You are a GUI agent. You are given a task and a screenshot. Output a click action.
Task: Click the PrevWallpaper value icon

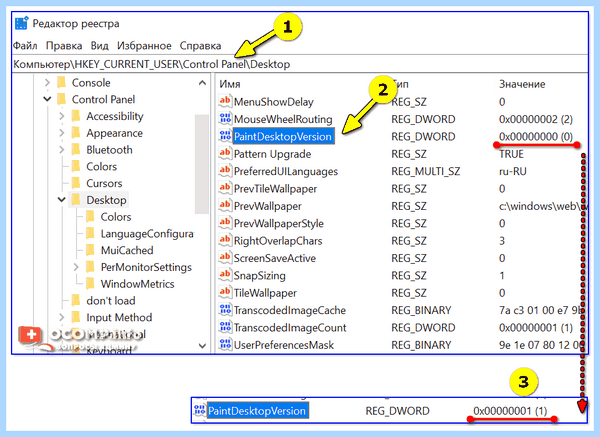pos(225,205)
